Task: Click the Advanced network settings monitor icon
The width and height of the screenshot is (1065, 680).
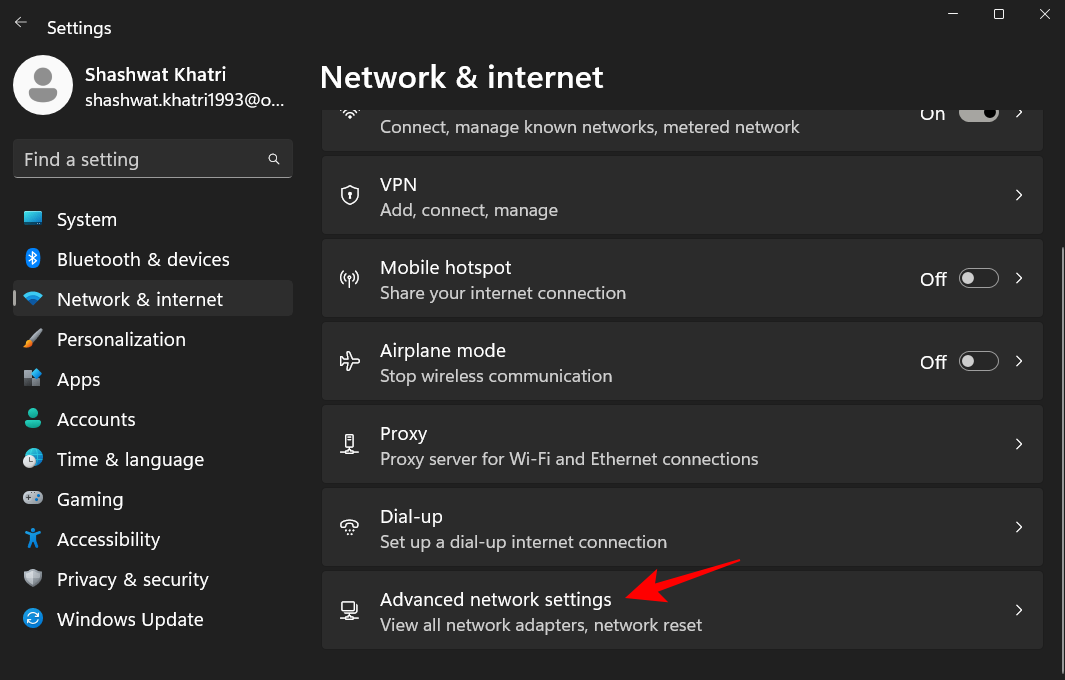Action: click(x=350, y=611)
